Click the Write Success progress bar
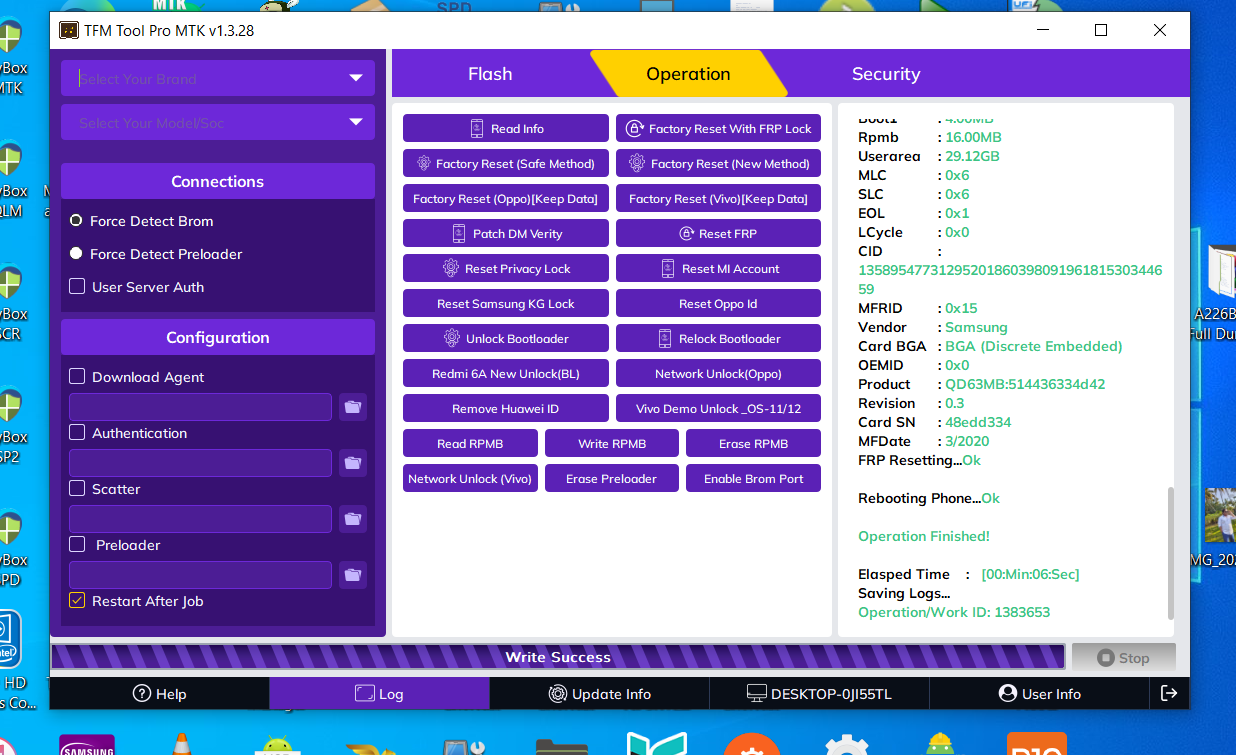The height and width of the screenshot is (755, 1236). [558, 657]
